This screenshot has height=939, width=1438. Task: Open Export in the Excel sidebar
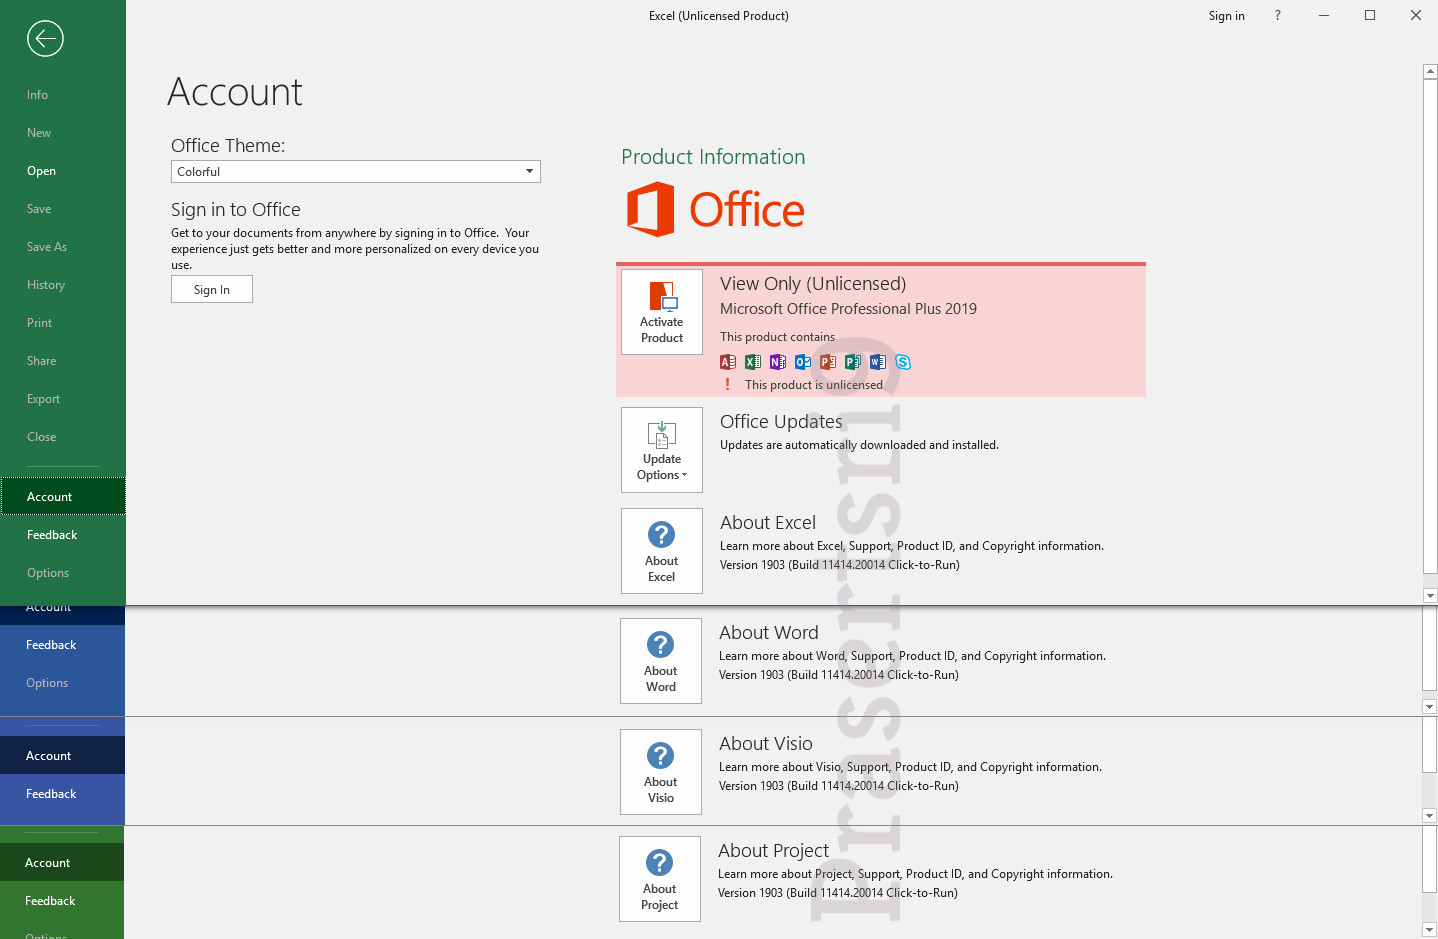click(63, 399)
